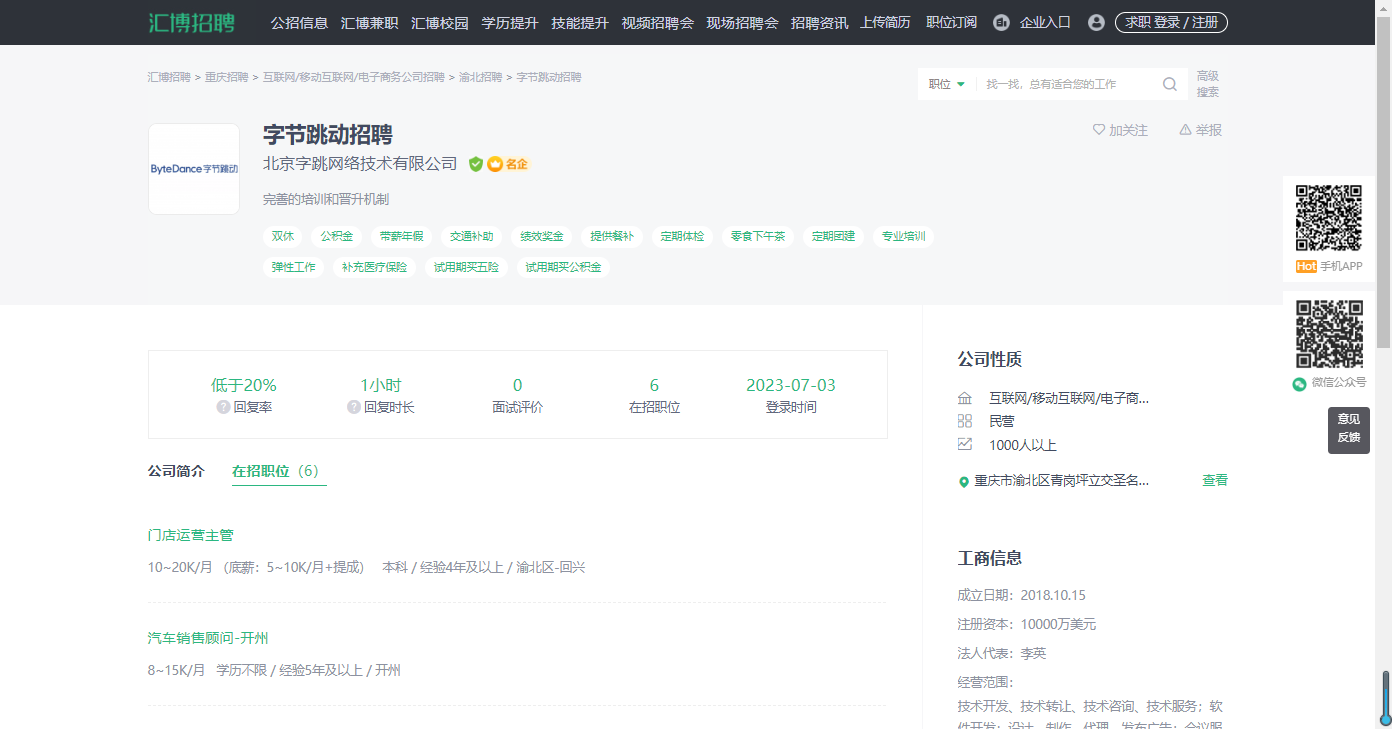Open 公招信息 in the top navigation
This screenshot has width=1392, height=729.
299,22
